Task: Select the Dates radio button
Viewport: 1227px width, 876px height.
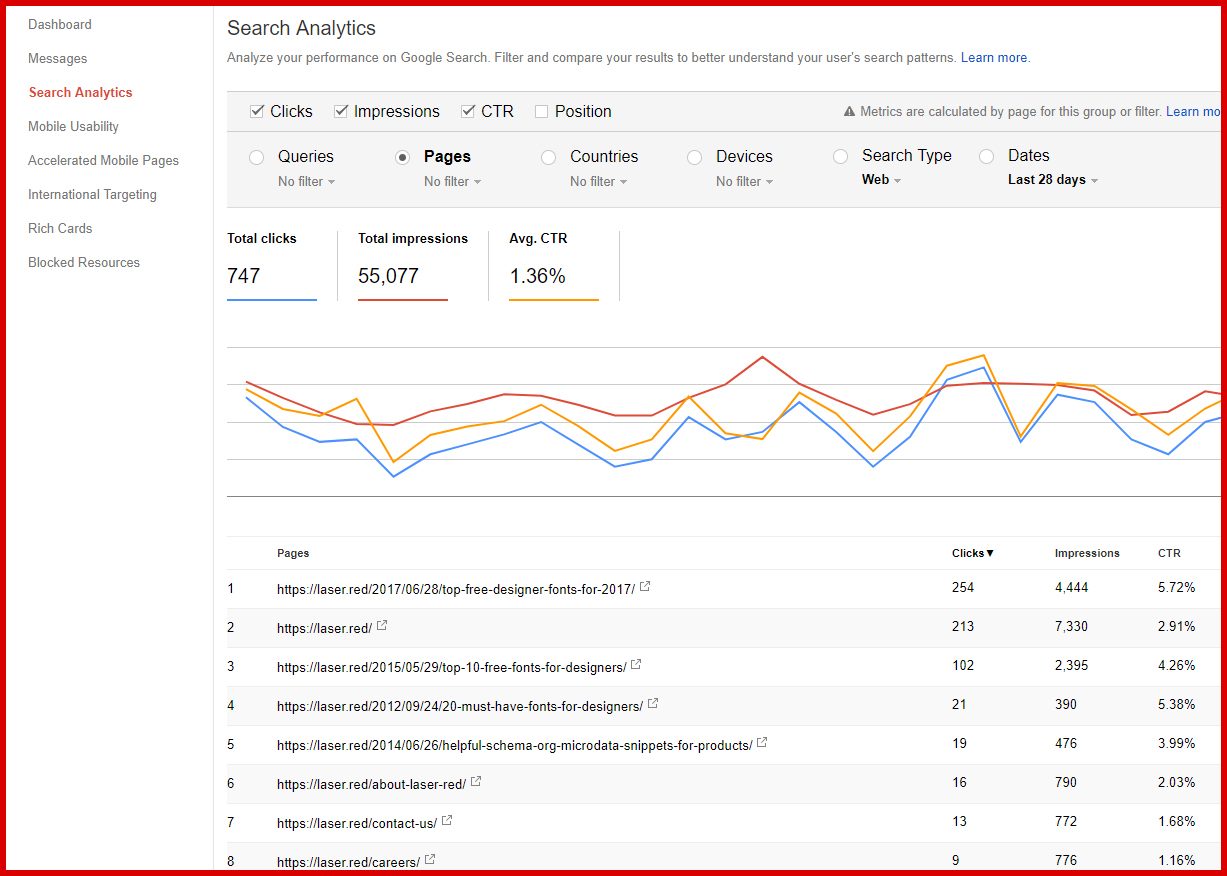Action: [x=987, y=156]
